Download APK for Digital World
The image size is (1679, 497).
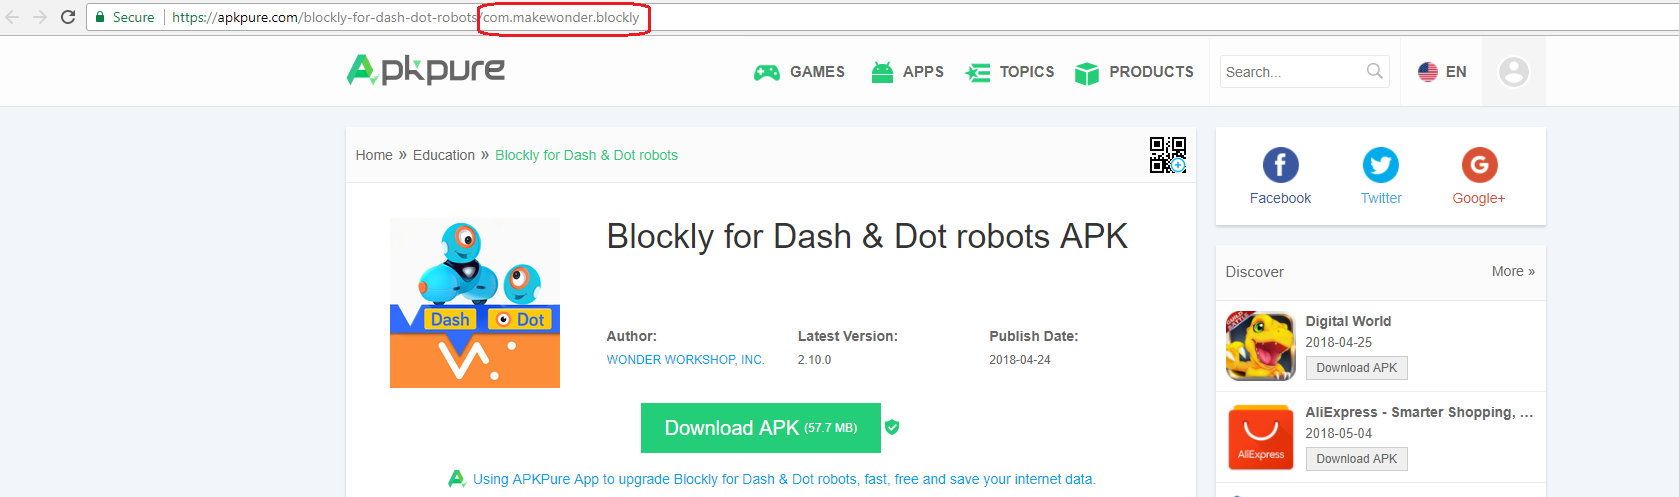click(x=1356, y=368)
